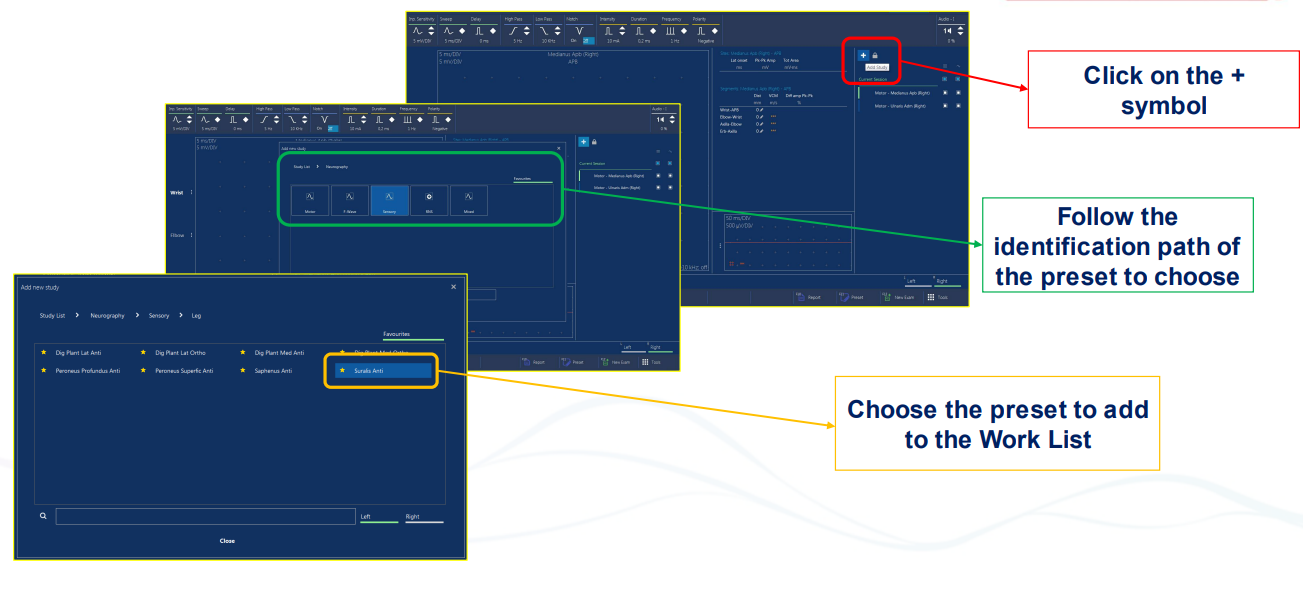This screenshot has width=1303, height=593.
Task: Select Motor - Ulnaris Adm (Right) in top-right session list
Action: [x=900, y=105]
